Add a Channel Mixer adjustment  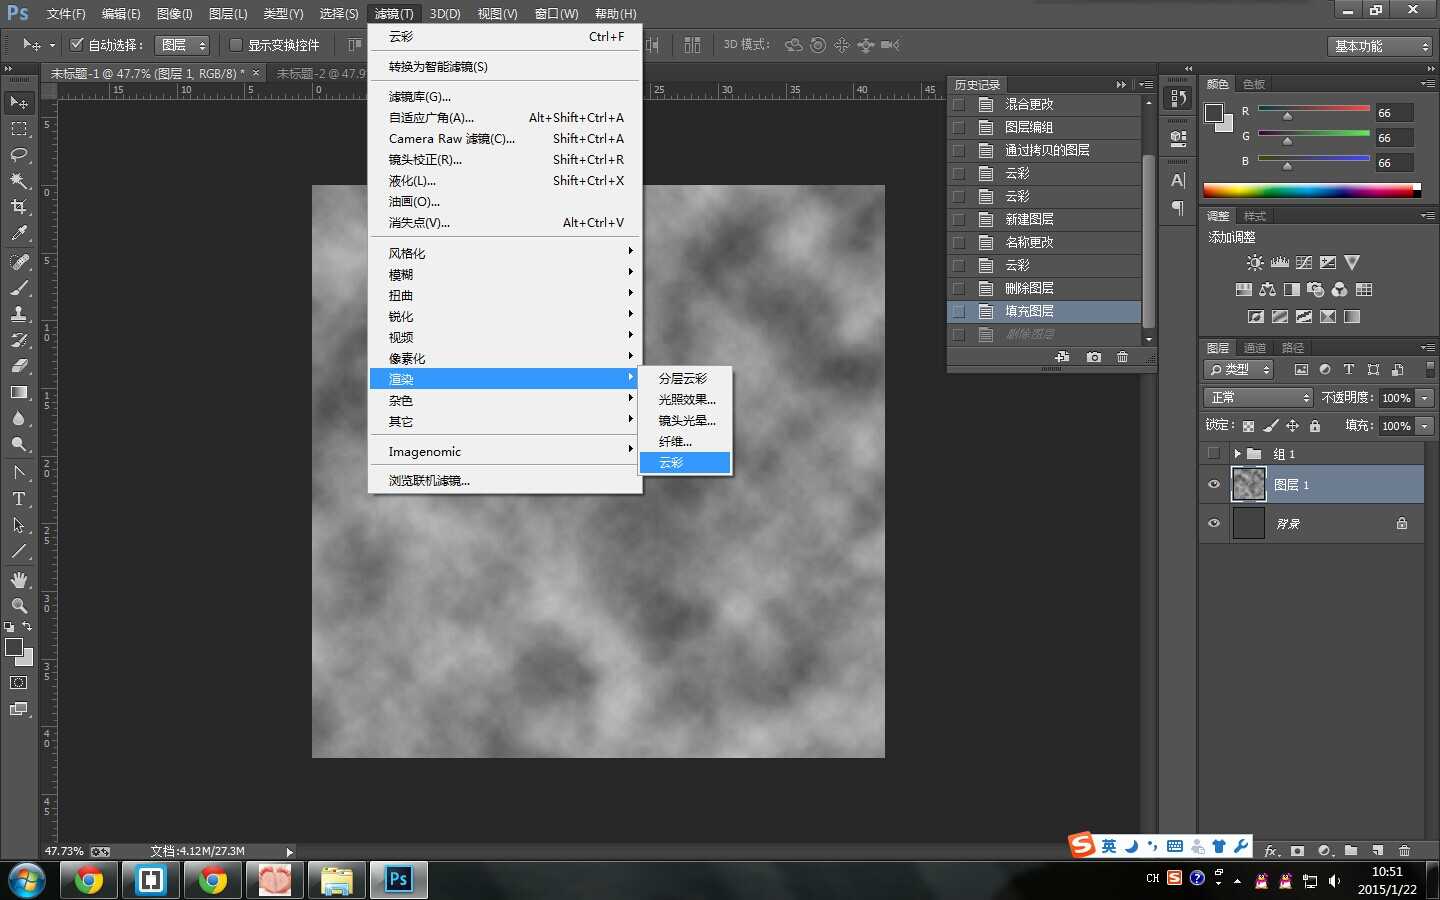tap(1340, 290)
